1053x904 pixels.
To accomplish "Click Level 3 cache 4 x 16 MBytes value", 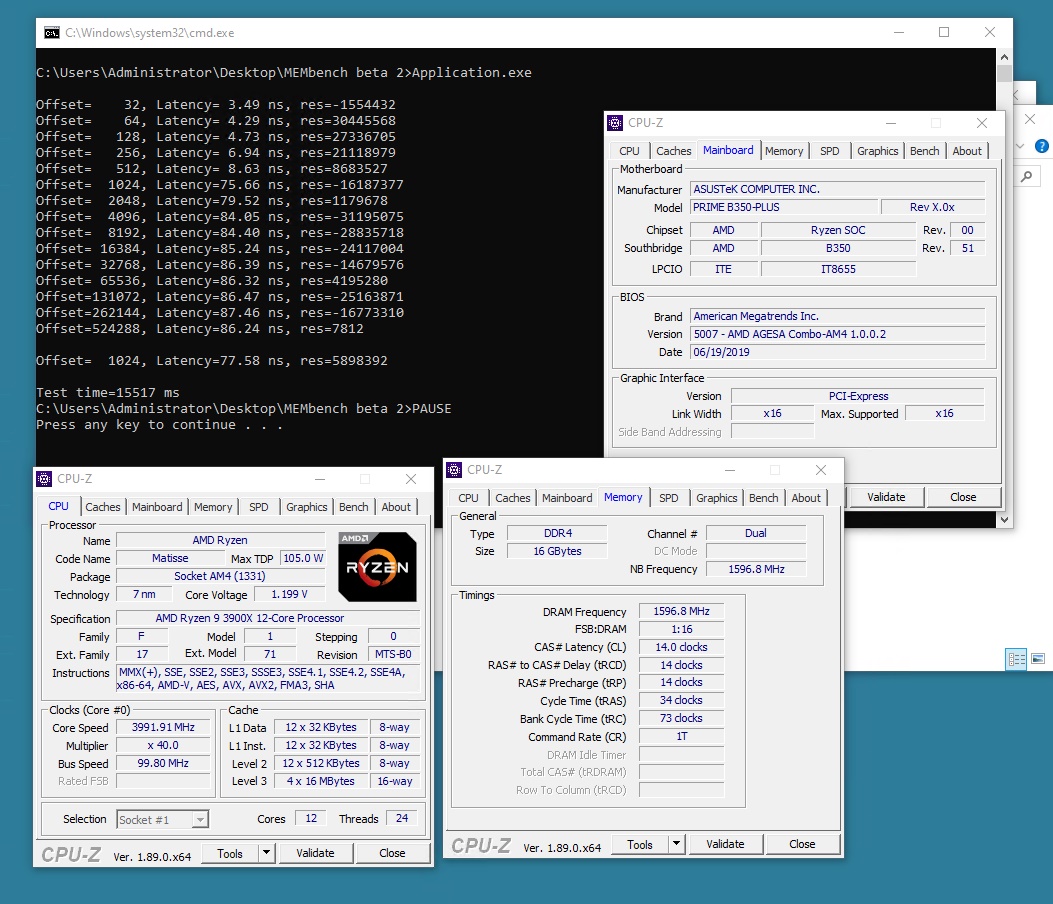I will click(321, 782).
